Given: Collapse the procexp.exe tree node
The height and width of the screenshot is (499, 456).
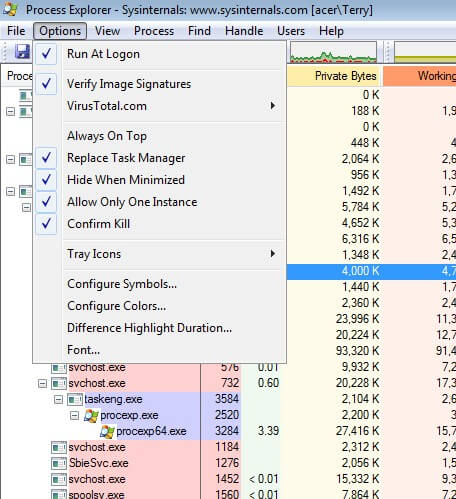Looking at the screenshot, I should (x=74, y=415).
